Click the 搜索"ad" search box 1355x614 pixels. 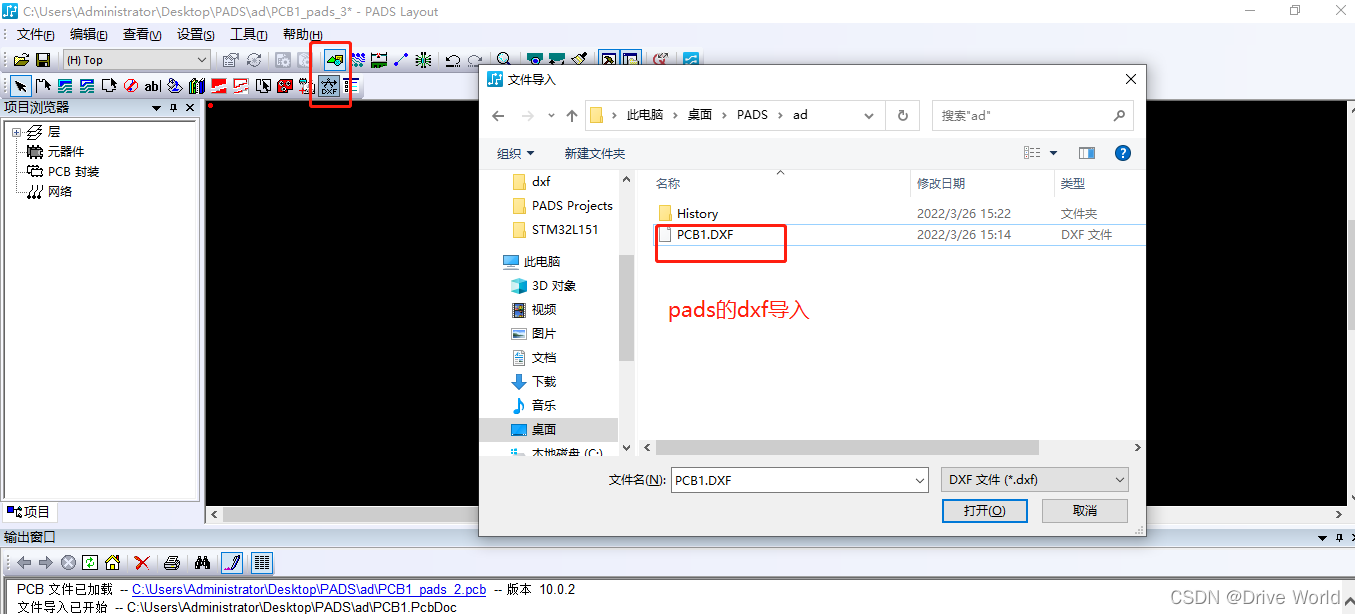pos(1032,115)
